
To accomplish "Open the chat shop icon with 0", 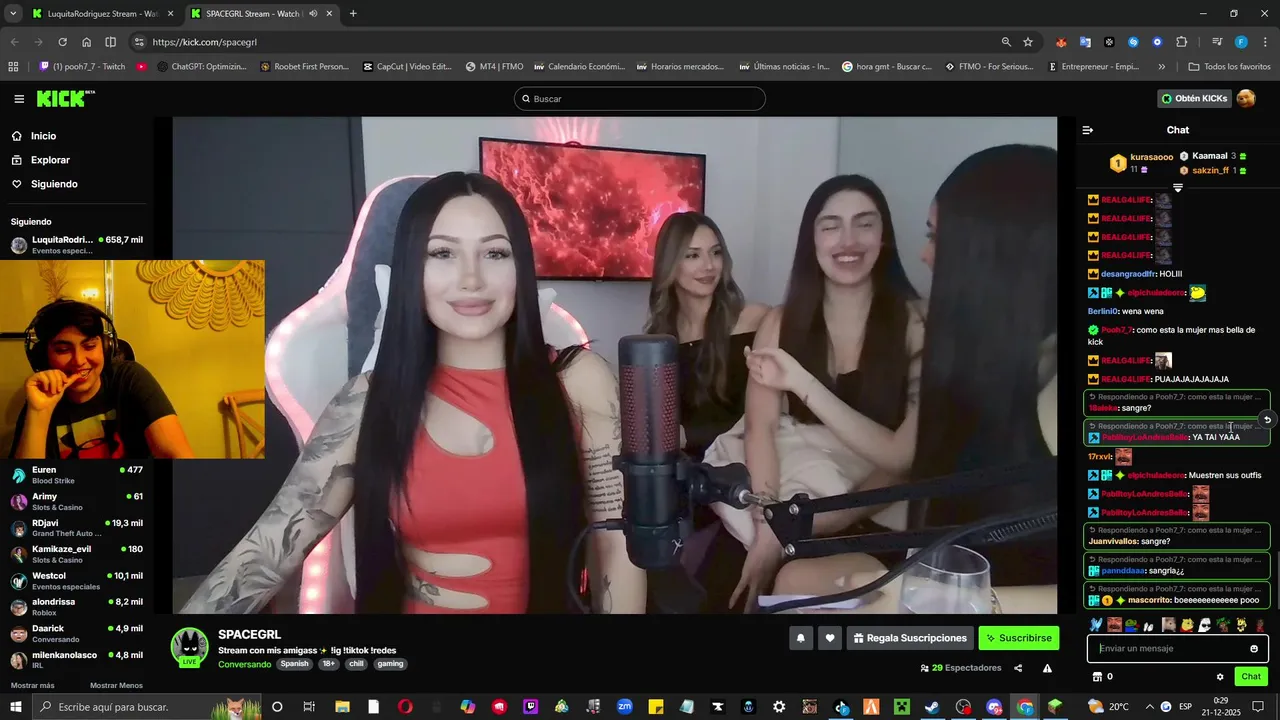I will (1103, 677).
